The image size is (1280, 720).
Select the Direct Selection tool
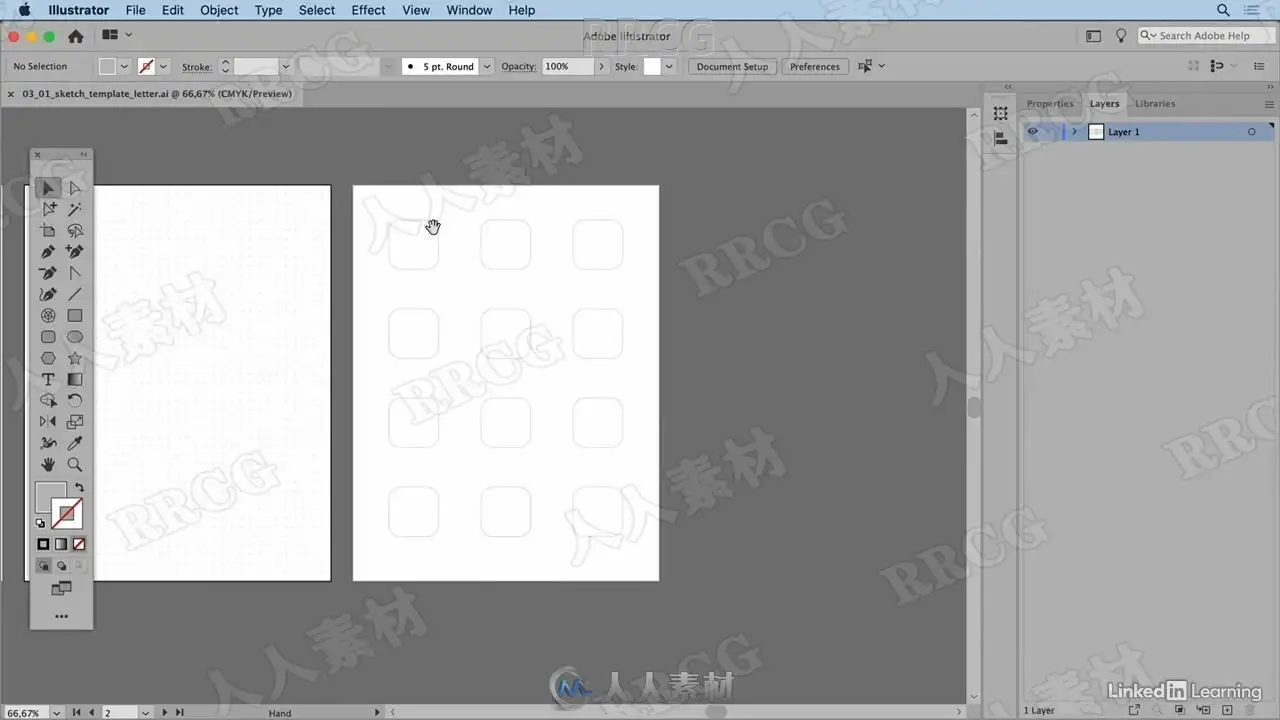[x=75, y=188]
